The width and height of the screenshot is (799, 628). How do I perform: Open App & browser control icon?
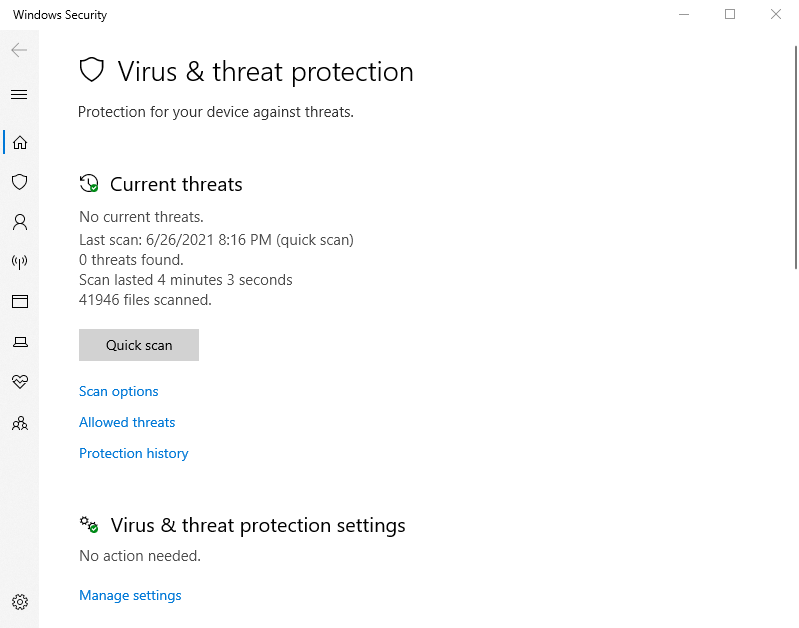coord(19,302)
